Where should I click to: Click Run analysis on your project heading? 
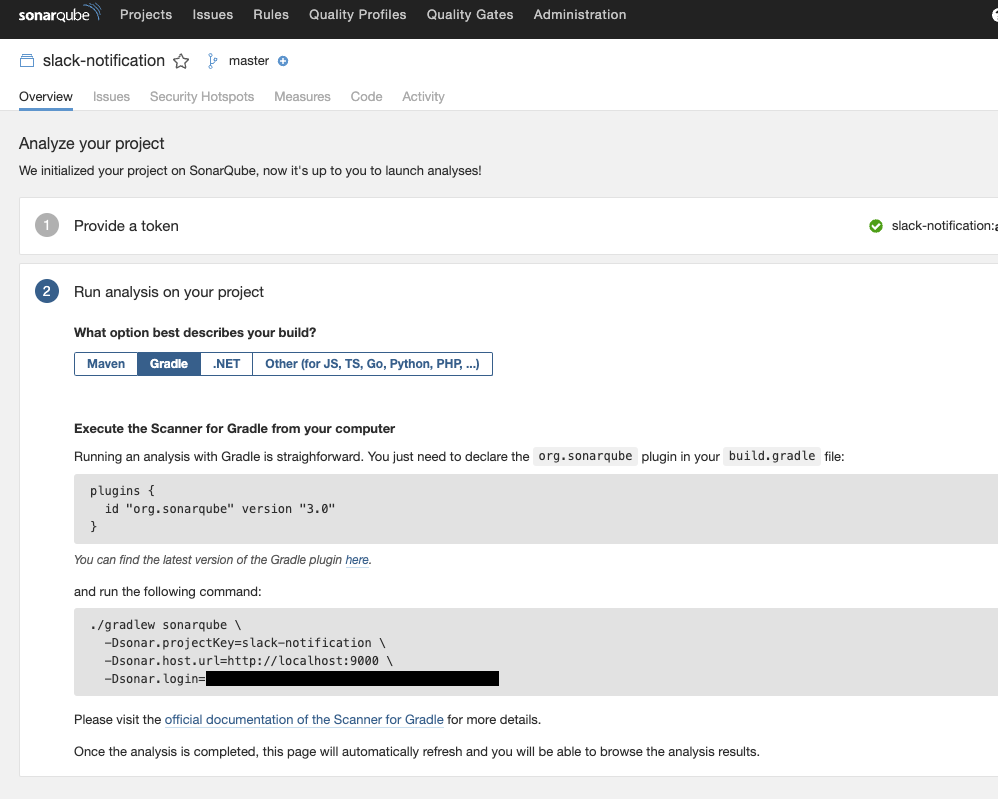[x=169, y=292]
